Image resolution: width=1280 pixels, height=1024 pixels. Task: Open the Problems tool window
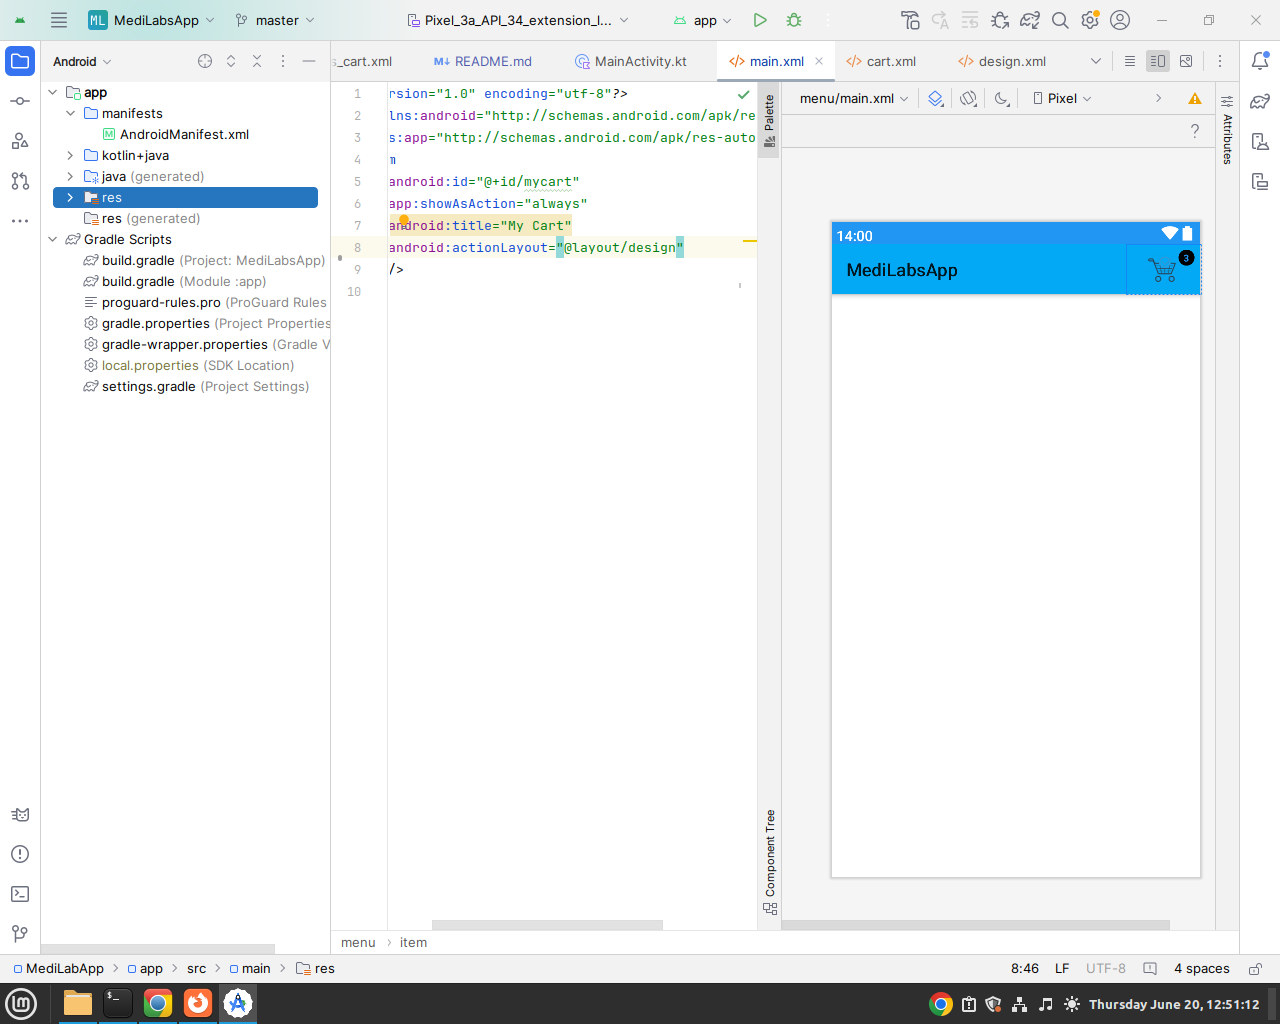pyautogui.click(x=20, y=854)
